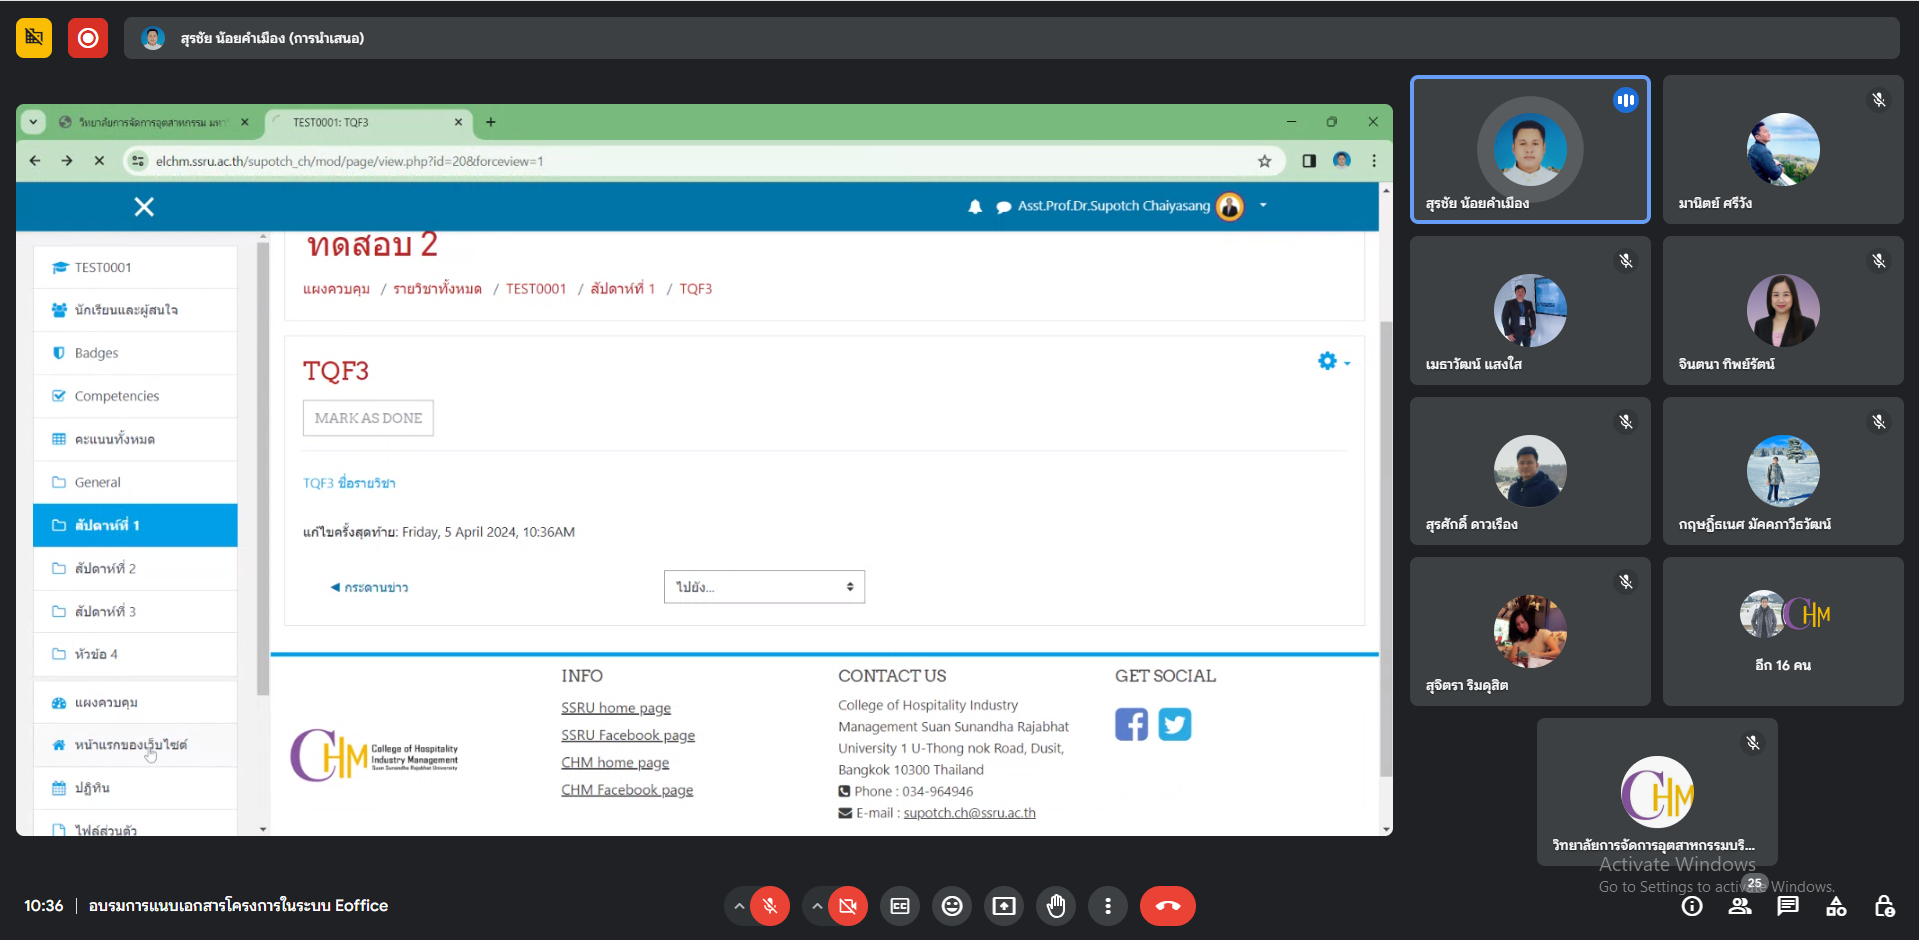Turn on the camera
The image size is (1919, 940).
pyautogui.click(x=848, y=906)
